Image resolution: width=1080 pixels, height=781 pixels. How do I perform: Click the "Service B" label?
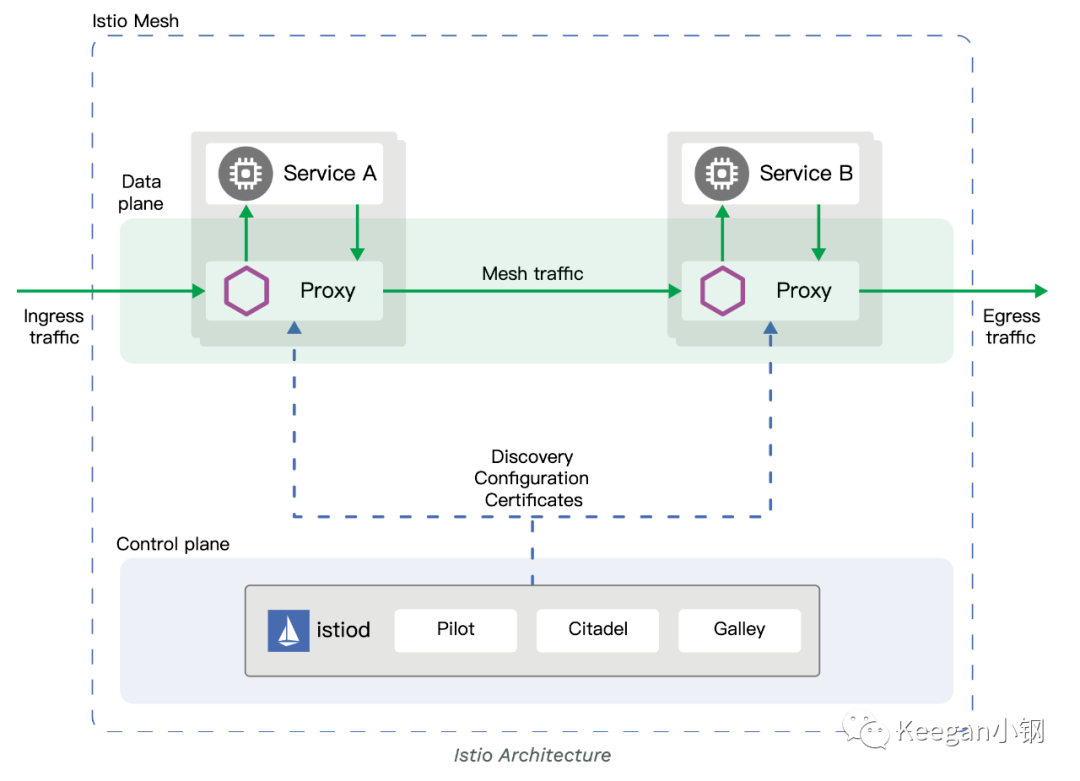pos(806,174)
